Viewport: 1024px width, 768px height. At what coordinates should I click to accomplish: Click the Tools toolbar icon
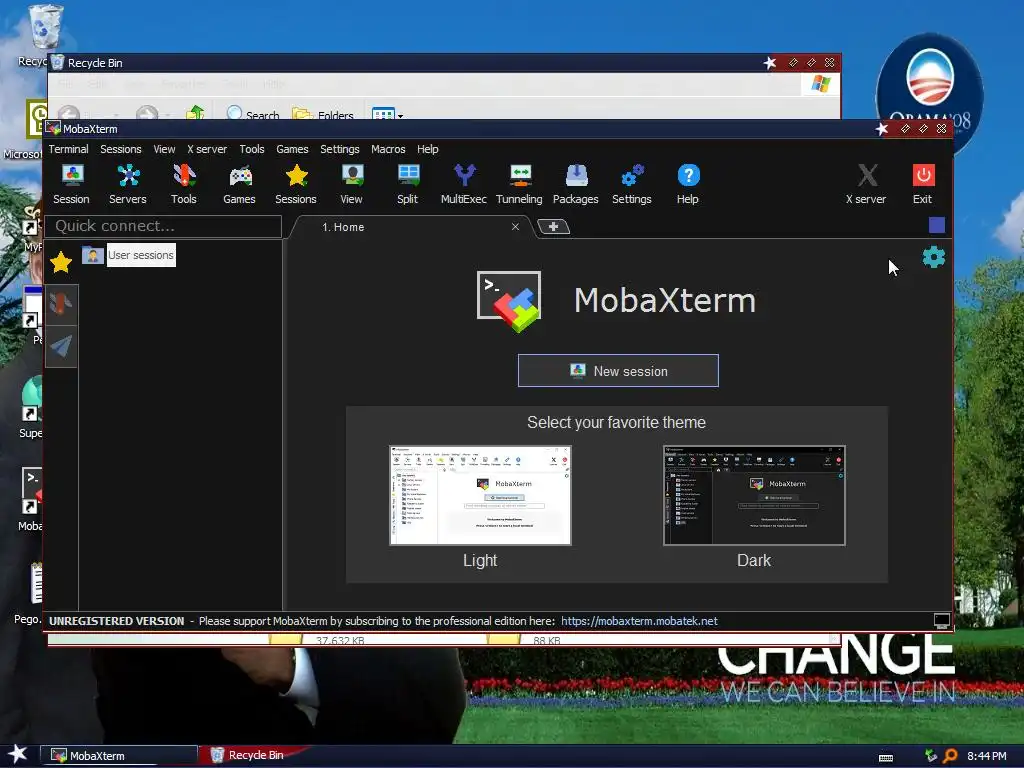tap(184, 185)
